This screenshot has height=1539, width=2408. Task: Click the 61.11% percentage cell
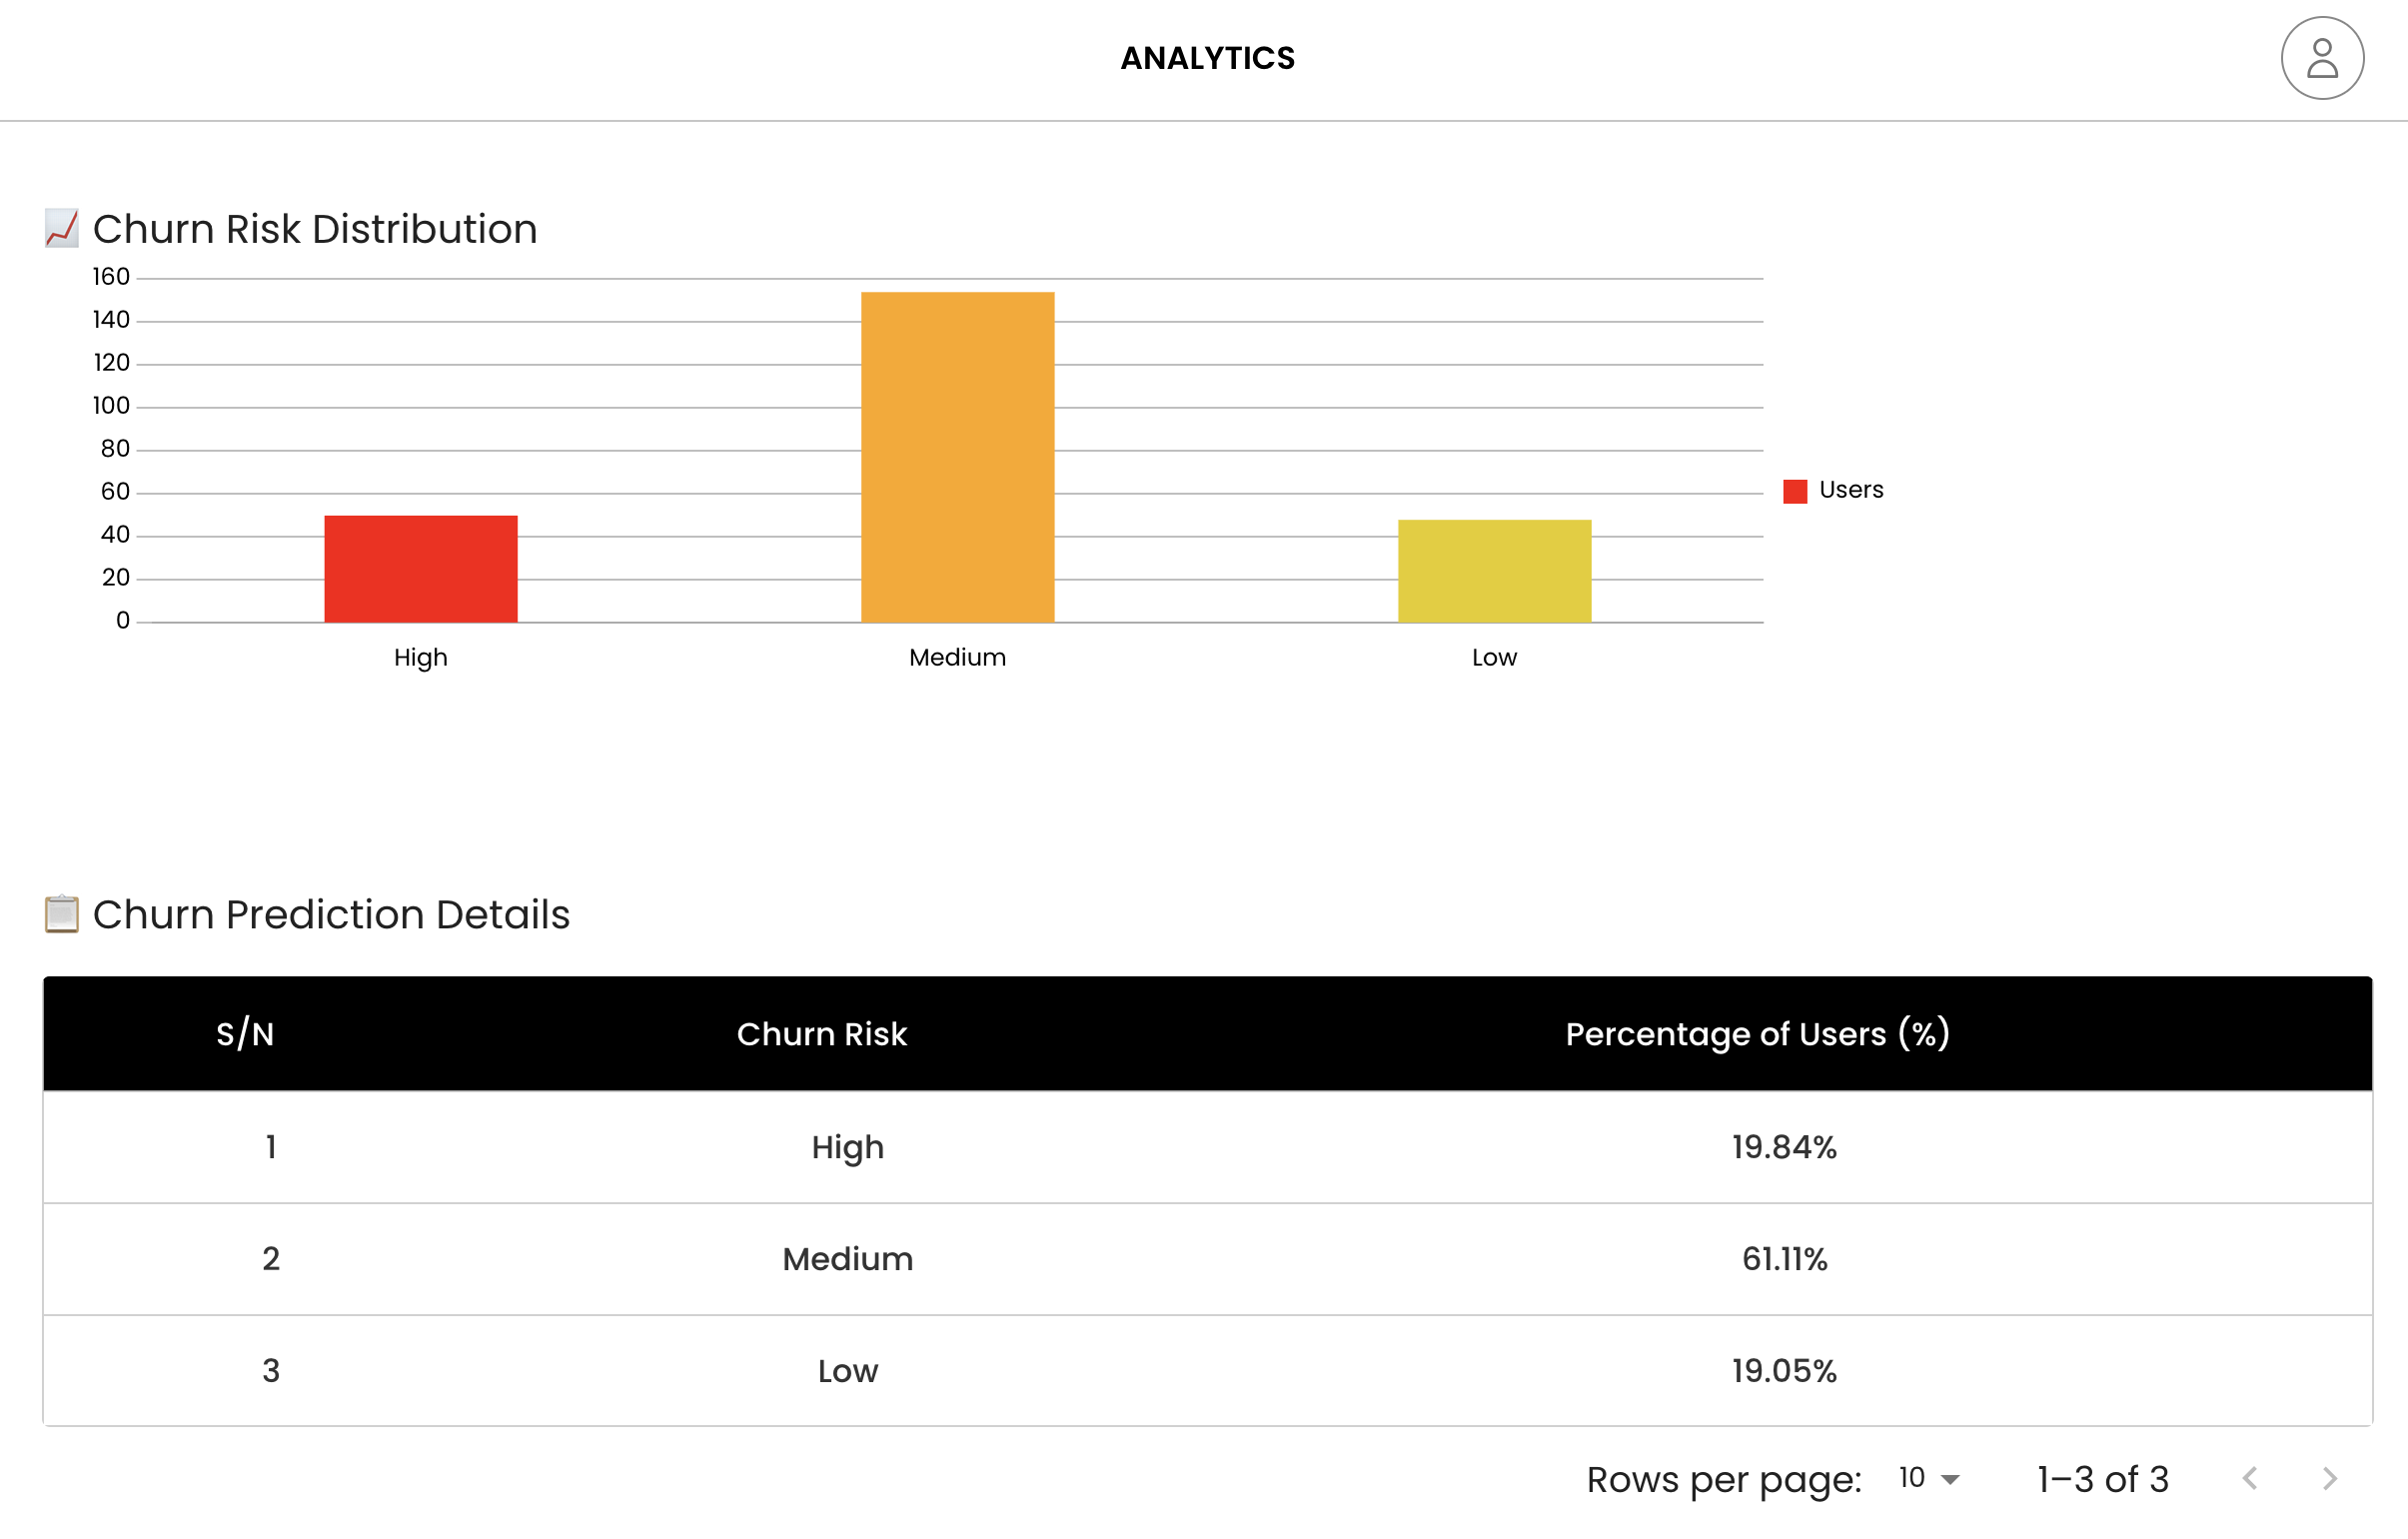(x=1784, y=1259)
